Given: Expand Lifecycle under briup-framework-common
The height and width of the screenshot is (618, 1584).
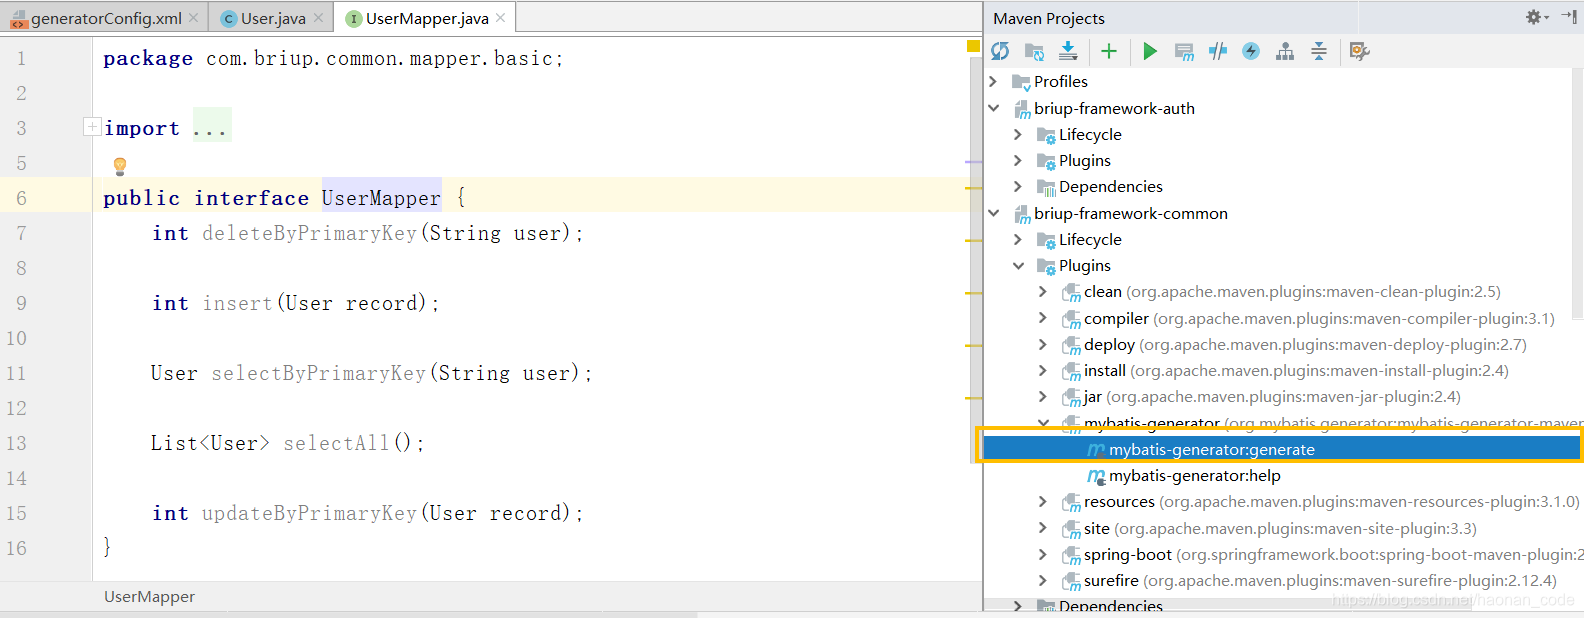Looking at the screenshot, I should [1018, 239].
